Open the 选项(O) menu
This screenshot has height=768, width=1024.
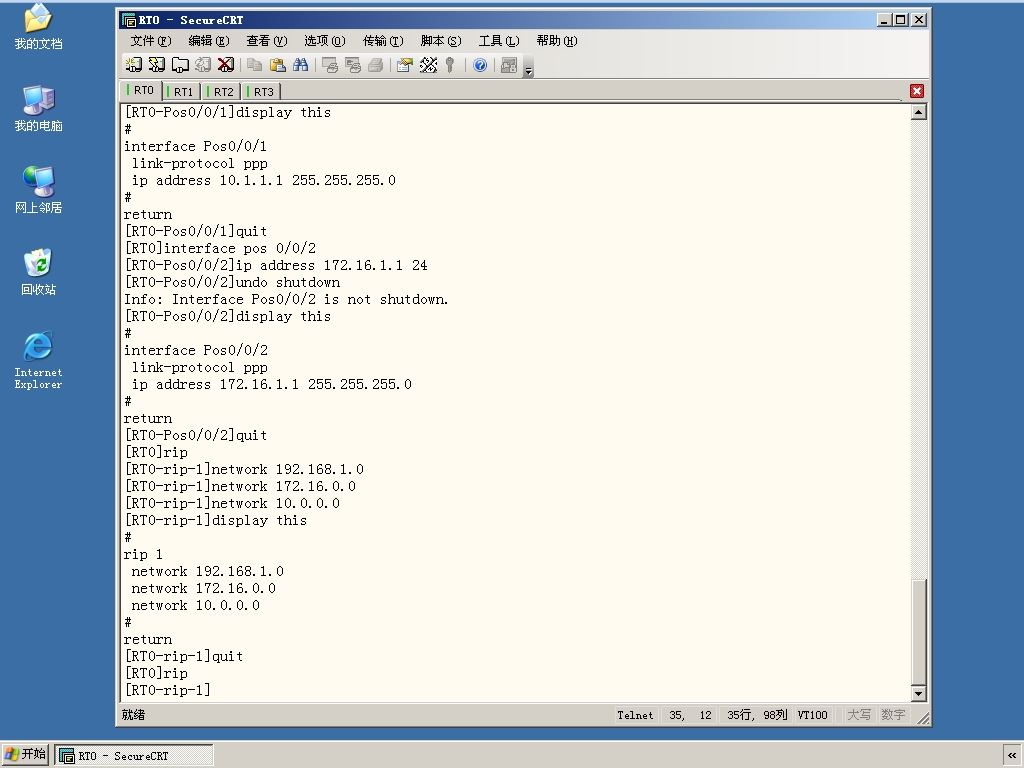[x=325, y=41]
